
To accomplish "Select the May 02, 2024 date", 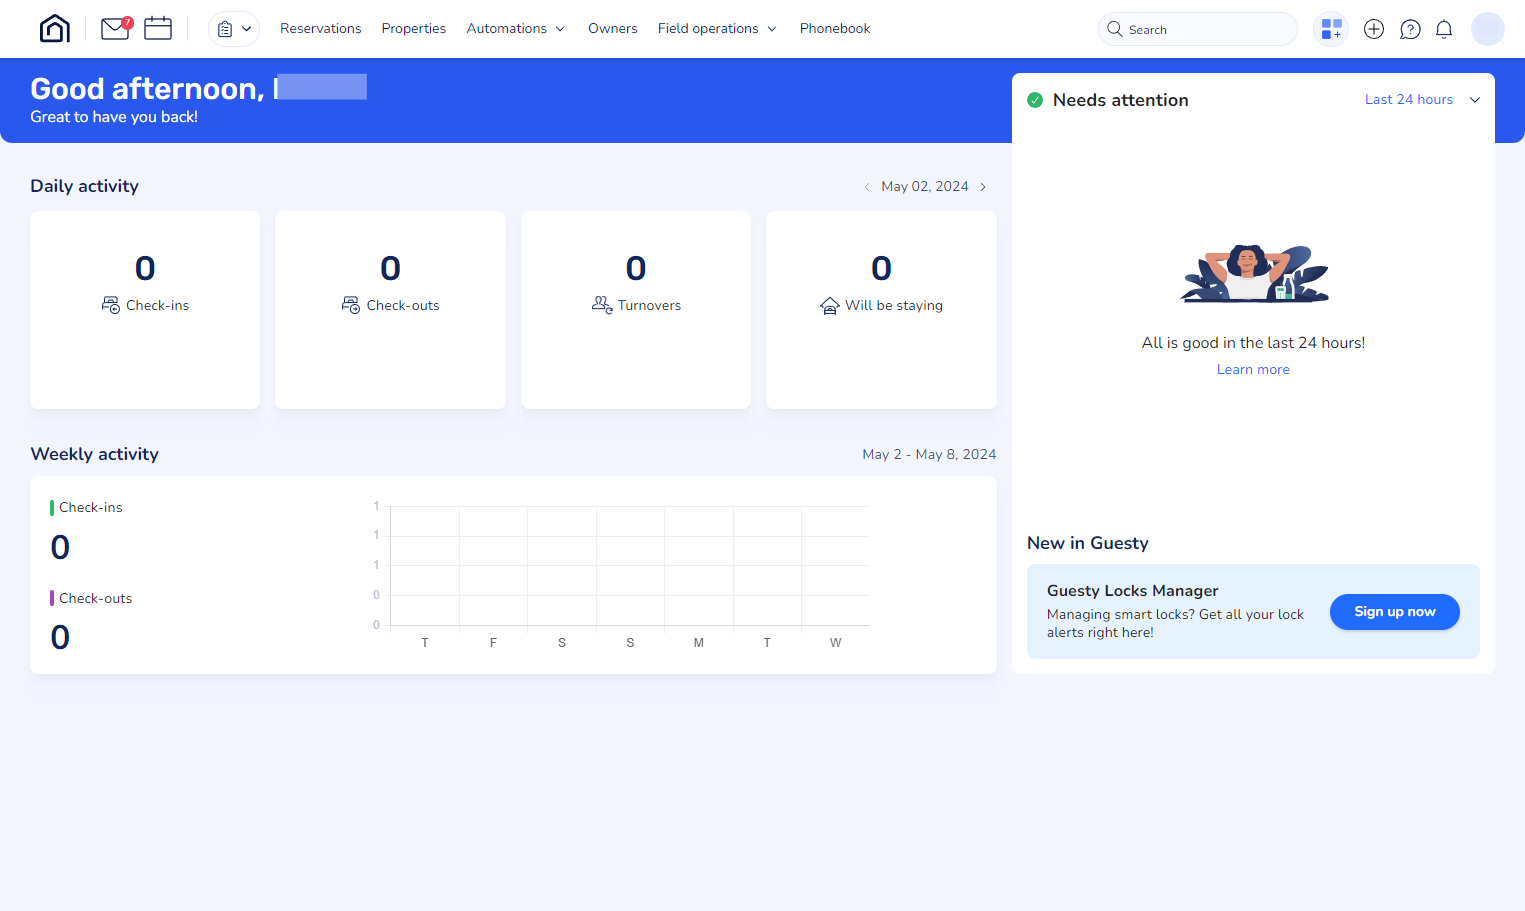I will click(x=925, y=187).
